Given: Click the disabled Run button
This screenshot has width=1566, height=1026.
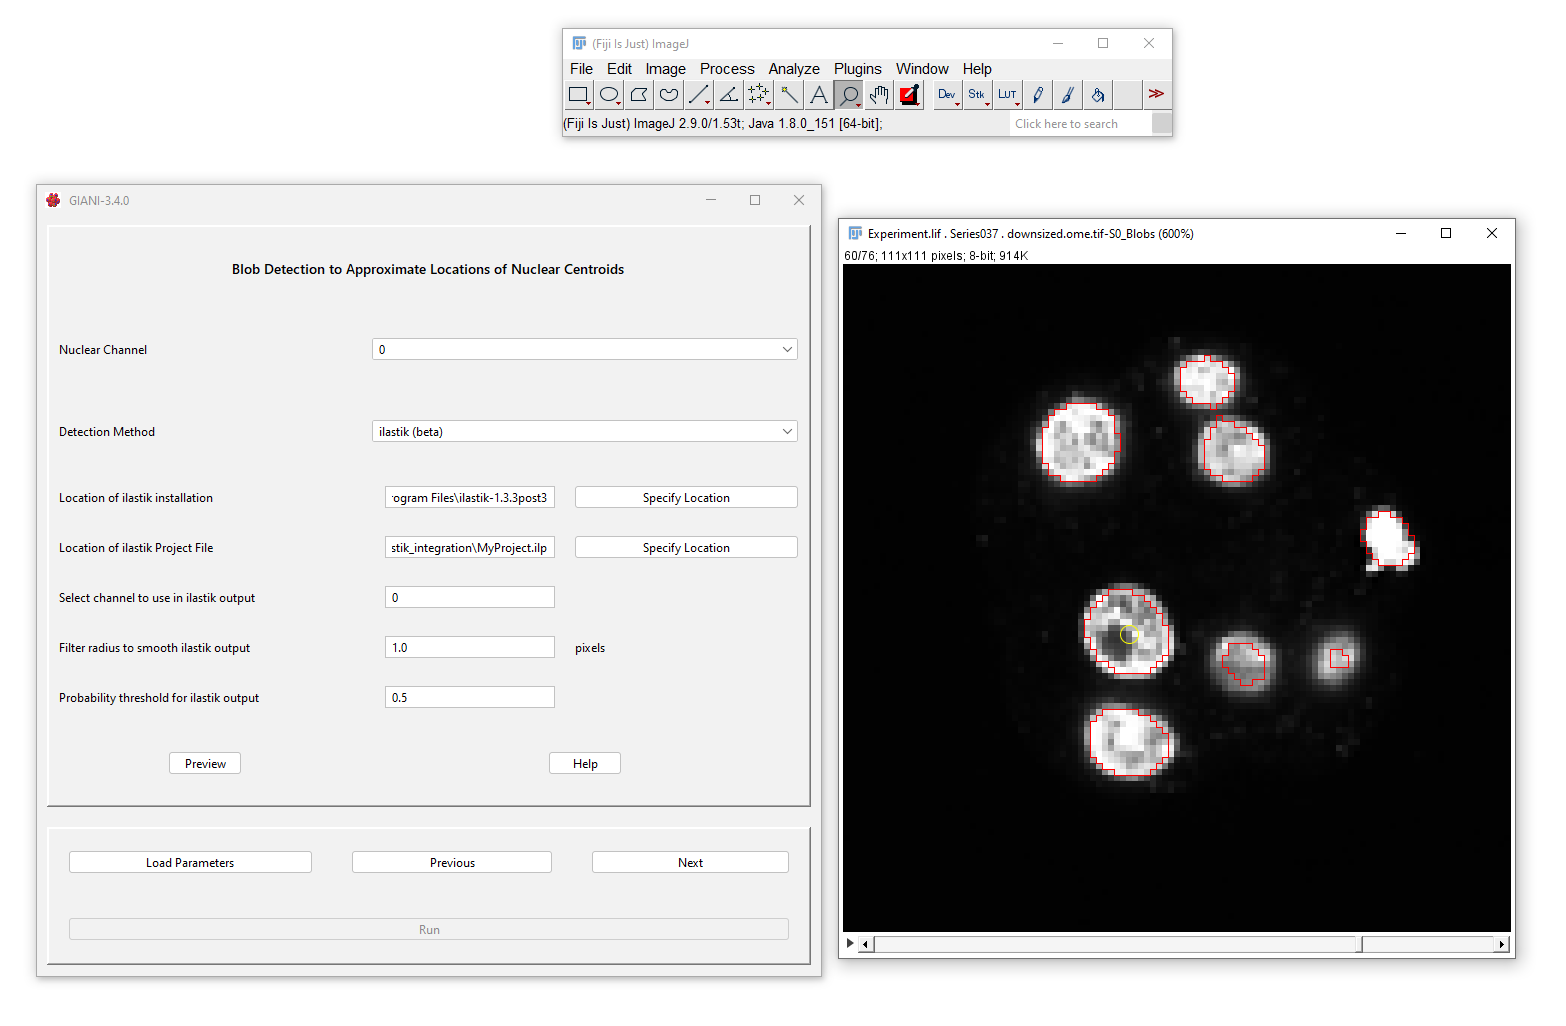Looking at the screenshot, I should click(429, 929).
